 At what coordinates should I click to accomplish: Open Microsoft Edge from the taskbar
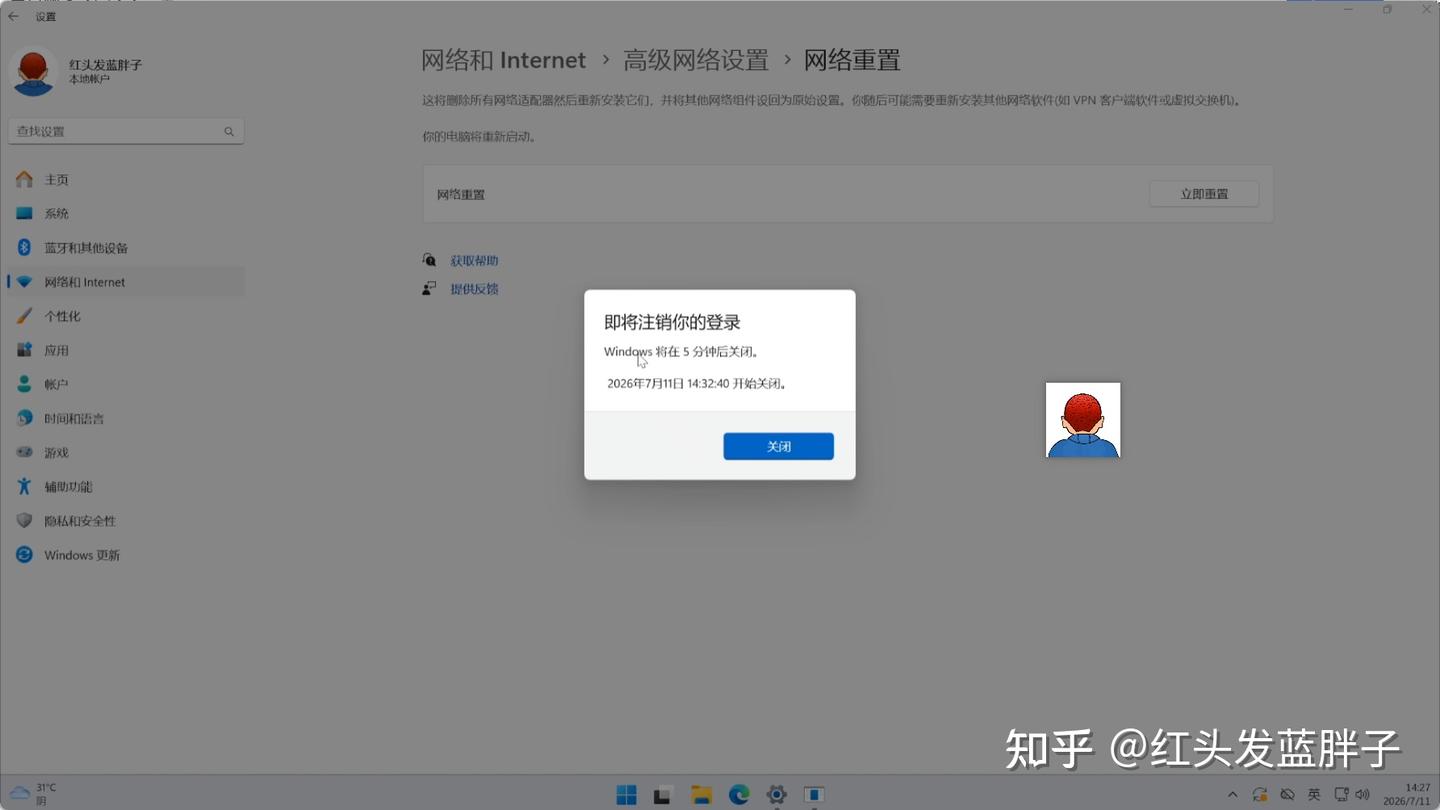pyautogui.click(x=739, y=795)
